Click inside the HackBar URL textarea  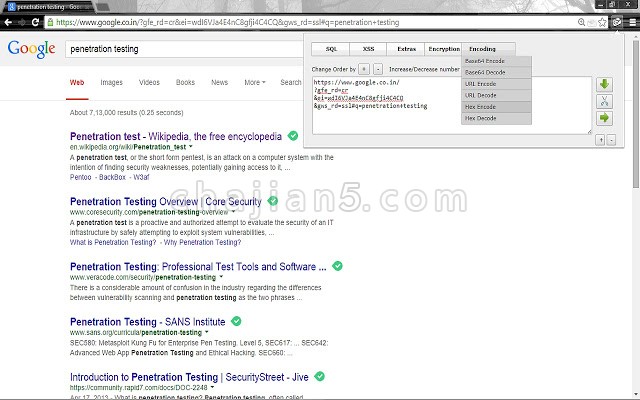click(x=452, y=105)
